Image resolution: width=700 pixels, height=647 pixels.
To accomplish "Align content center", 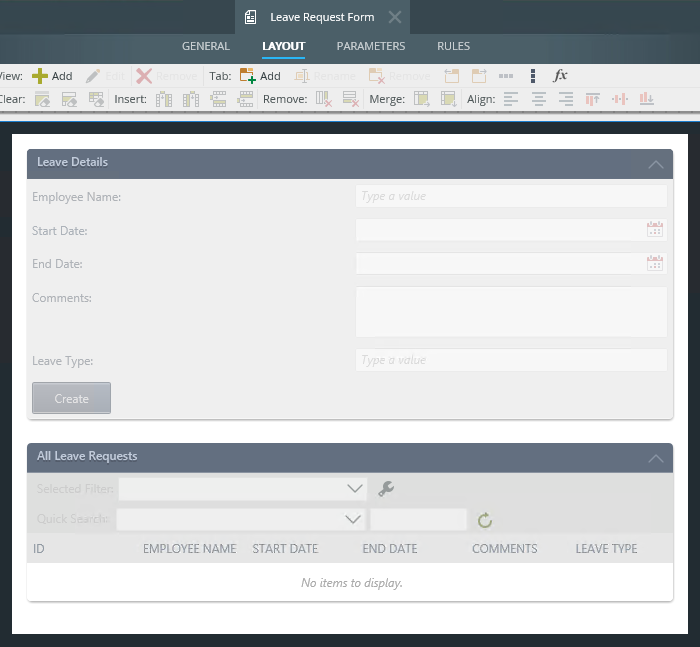I will pyautogui.click(x=539, y=99).
